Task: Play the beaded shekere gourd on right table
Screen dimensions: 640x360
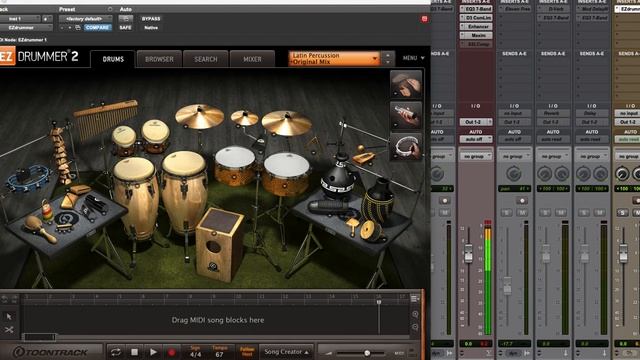Action: coord(379,202)
